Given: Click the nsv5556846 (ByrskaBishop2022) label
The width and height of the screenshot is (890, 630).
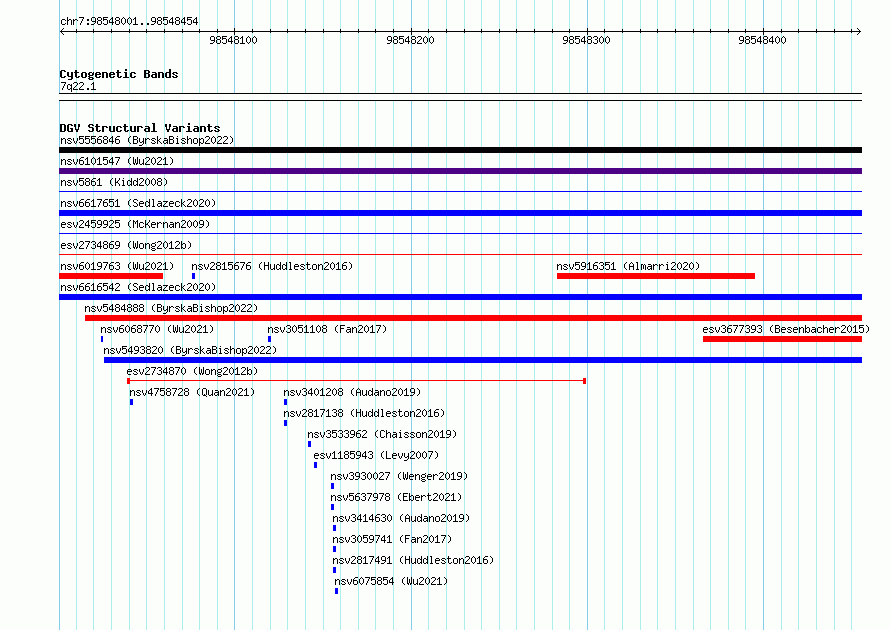Looking at the screenshot, I should (x=147, y=140).
